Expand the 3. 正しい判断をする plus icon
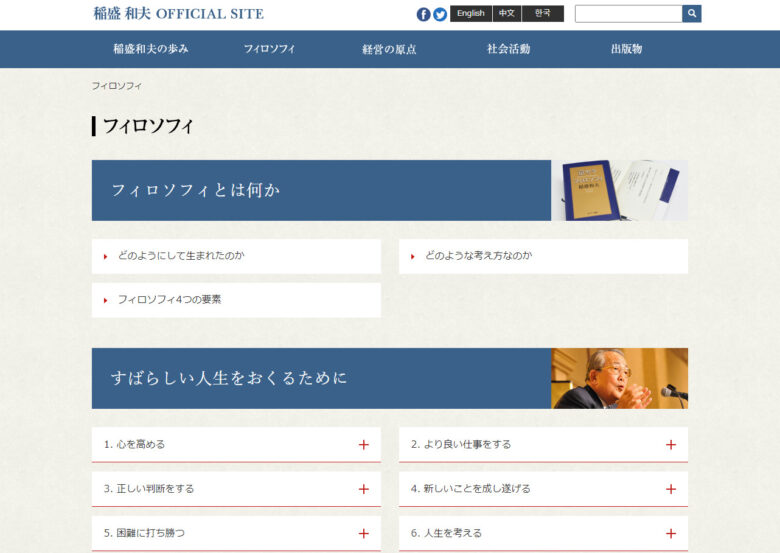 [364, 489]
